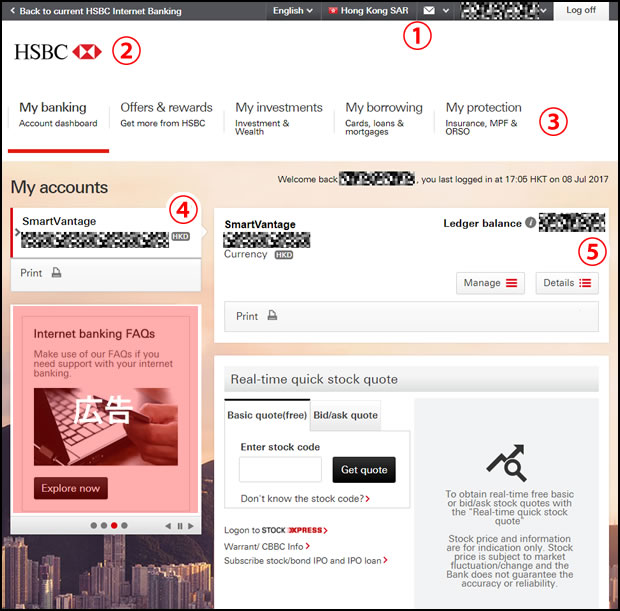This screenshot has height=611, width=620.
Task: Open Logon to Stock Xpress link
Action: pyautogui.click(x=276, y=530)
